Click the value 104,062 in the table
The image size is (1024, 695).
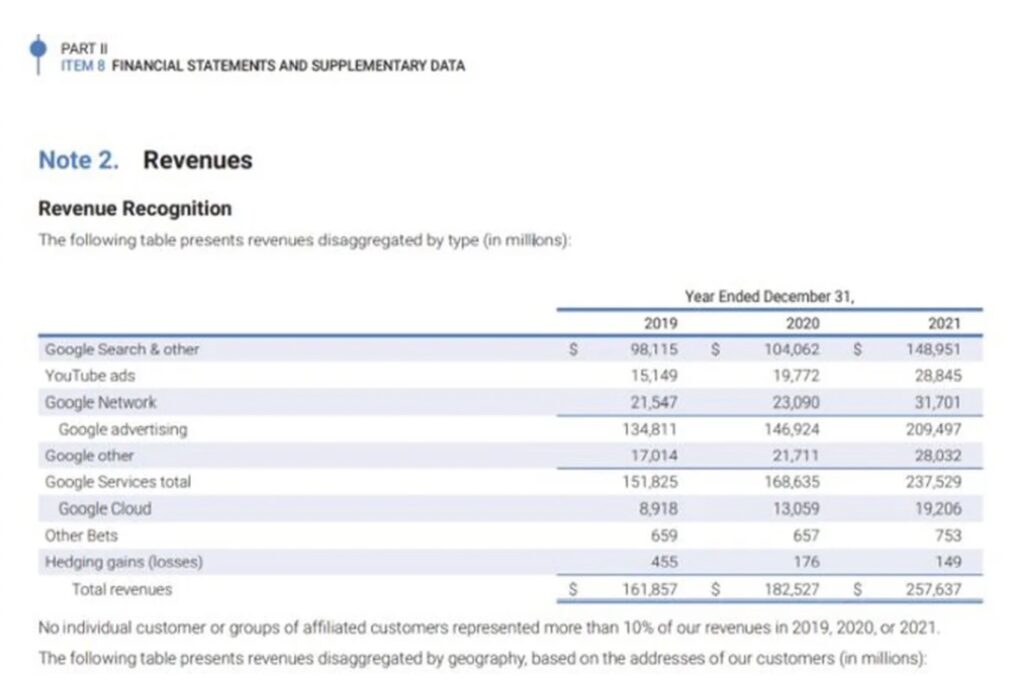tap(792, 349)
